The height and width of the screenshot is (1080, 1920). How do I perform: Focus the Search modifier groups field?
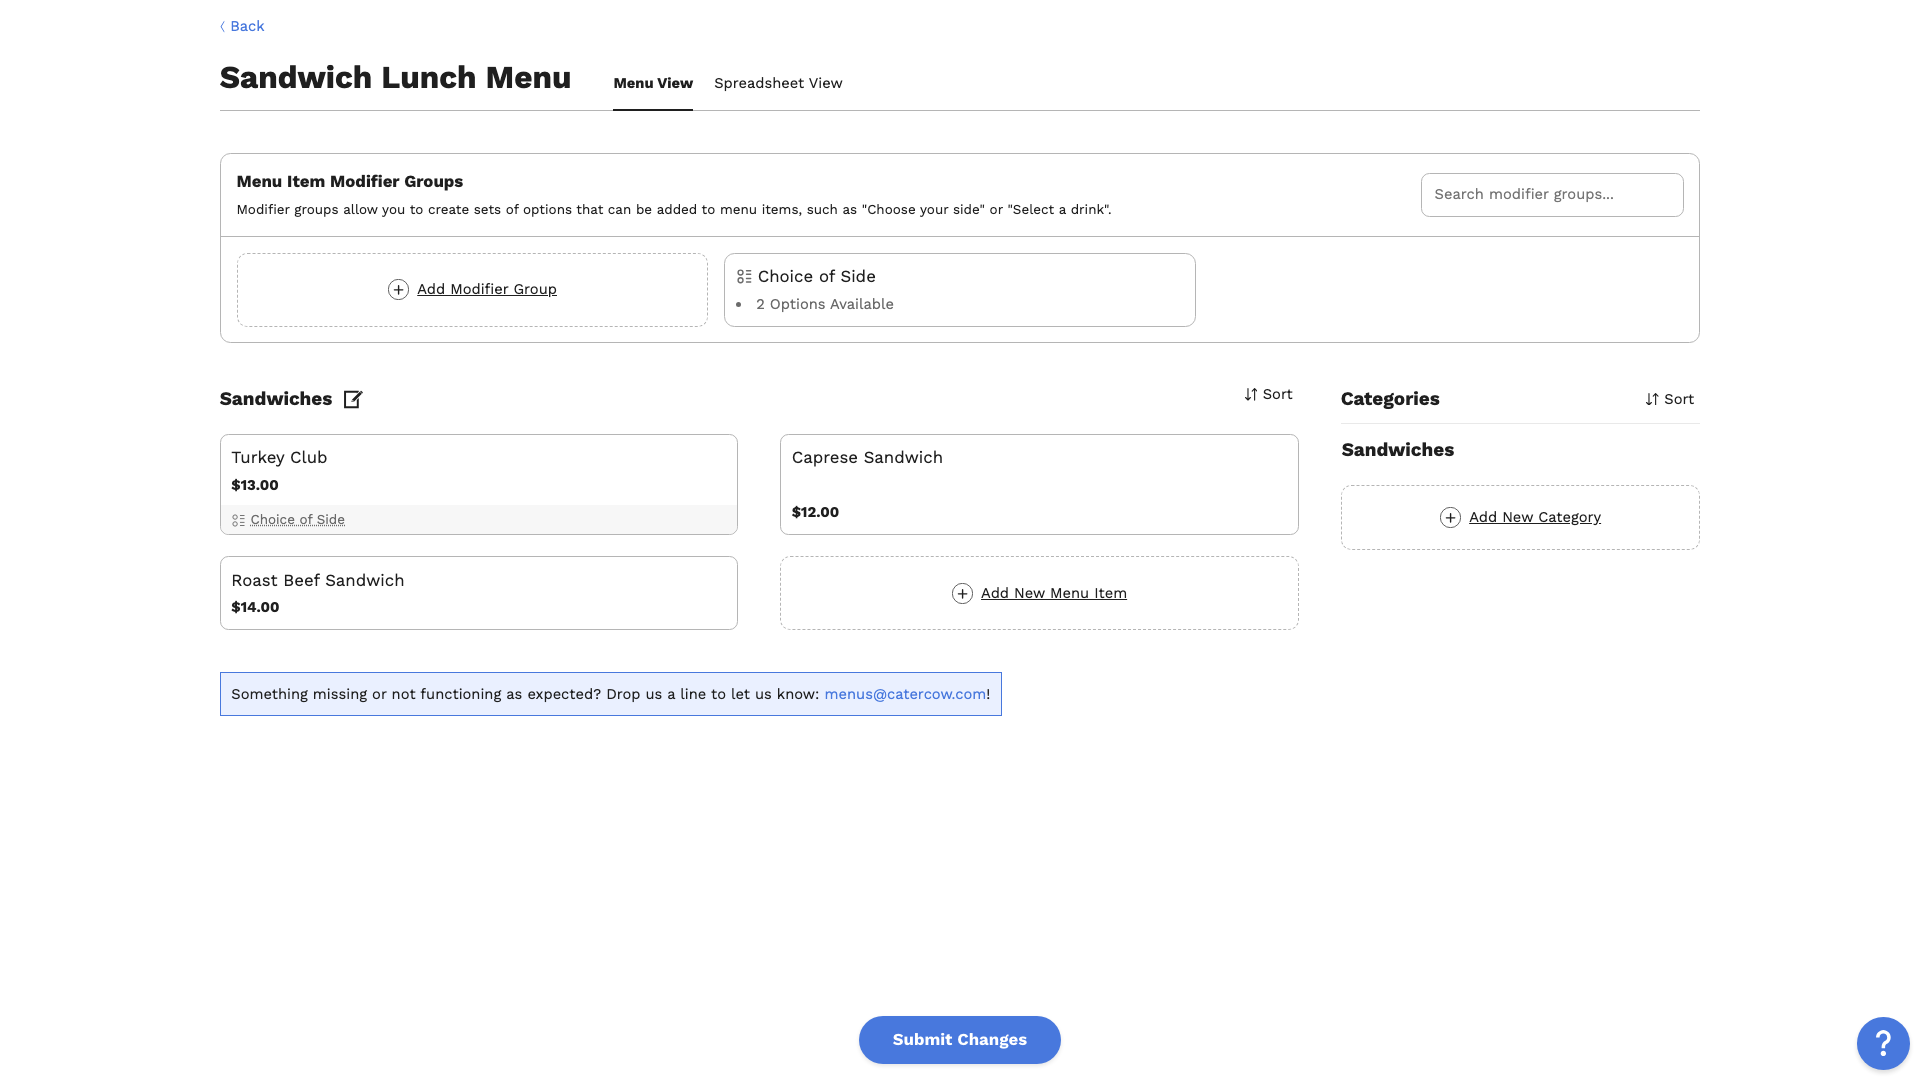(1552, 195)
